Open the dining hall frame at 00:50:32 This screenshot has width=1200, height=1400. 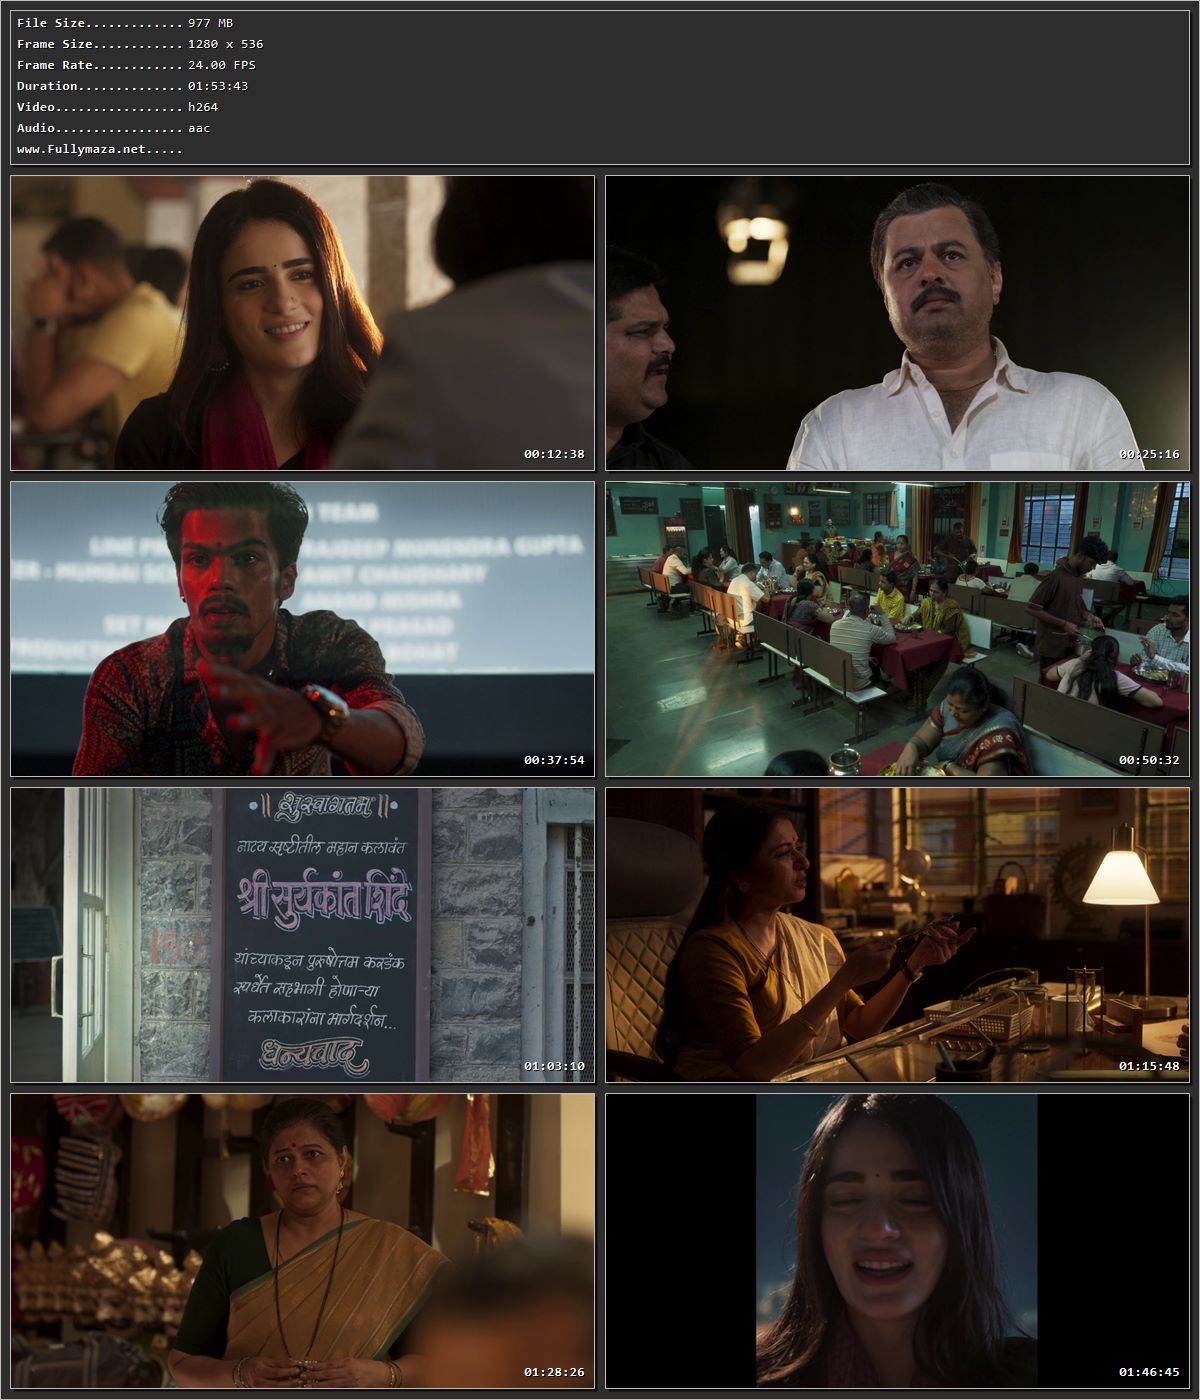click(x=897, y=629)
